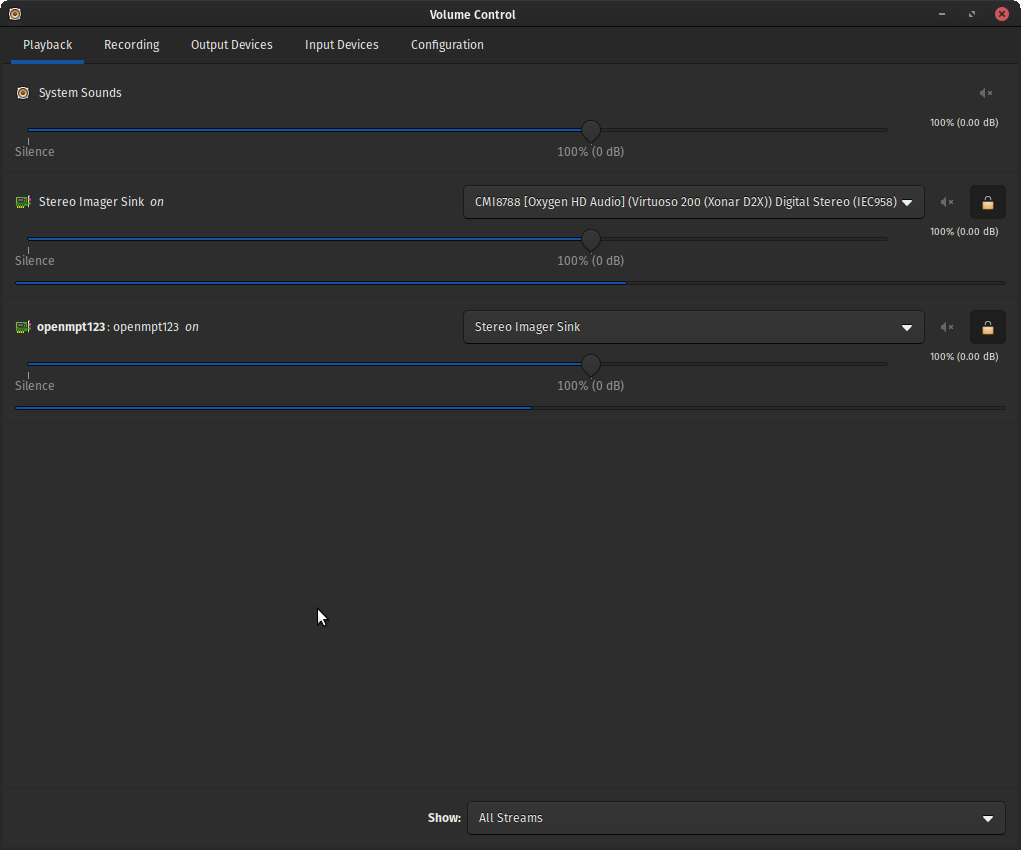Click the 'Stereo Imager Sink on' stream label
Screen dimensions: 1021x850
click(101, 202)
